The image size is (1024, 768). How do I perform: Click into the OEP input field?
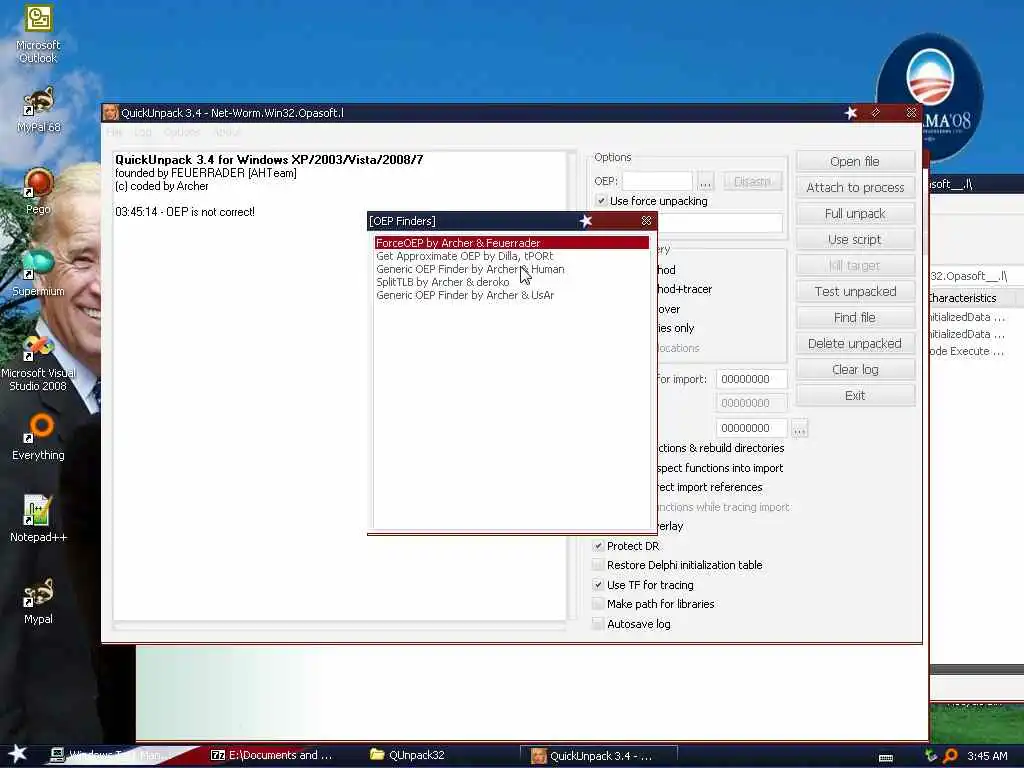click(657, 181)
